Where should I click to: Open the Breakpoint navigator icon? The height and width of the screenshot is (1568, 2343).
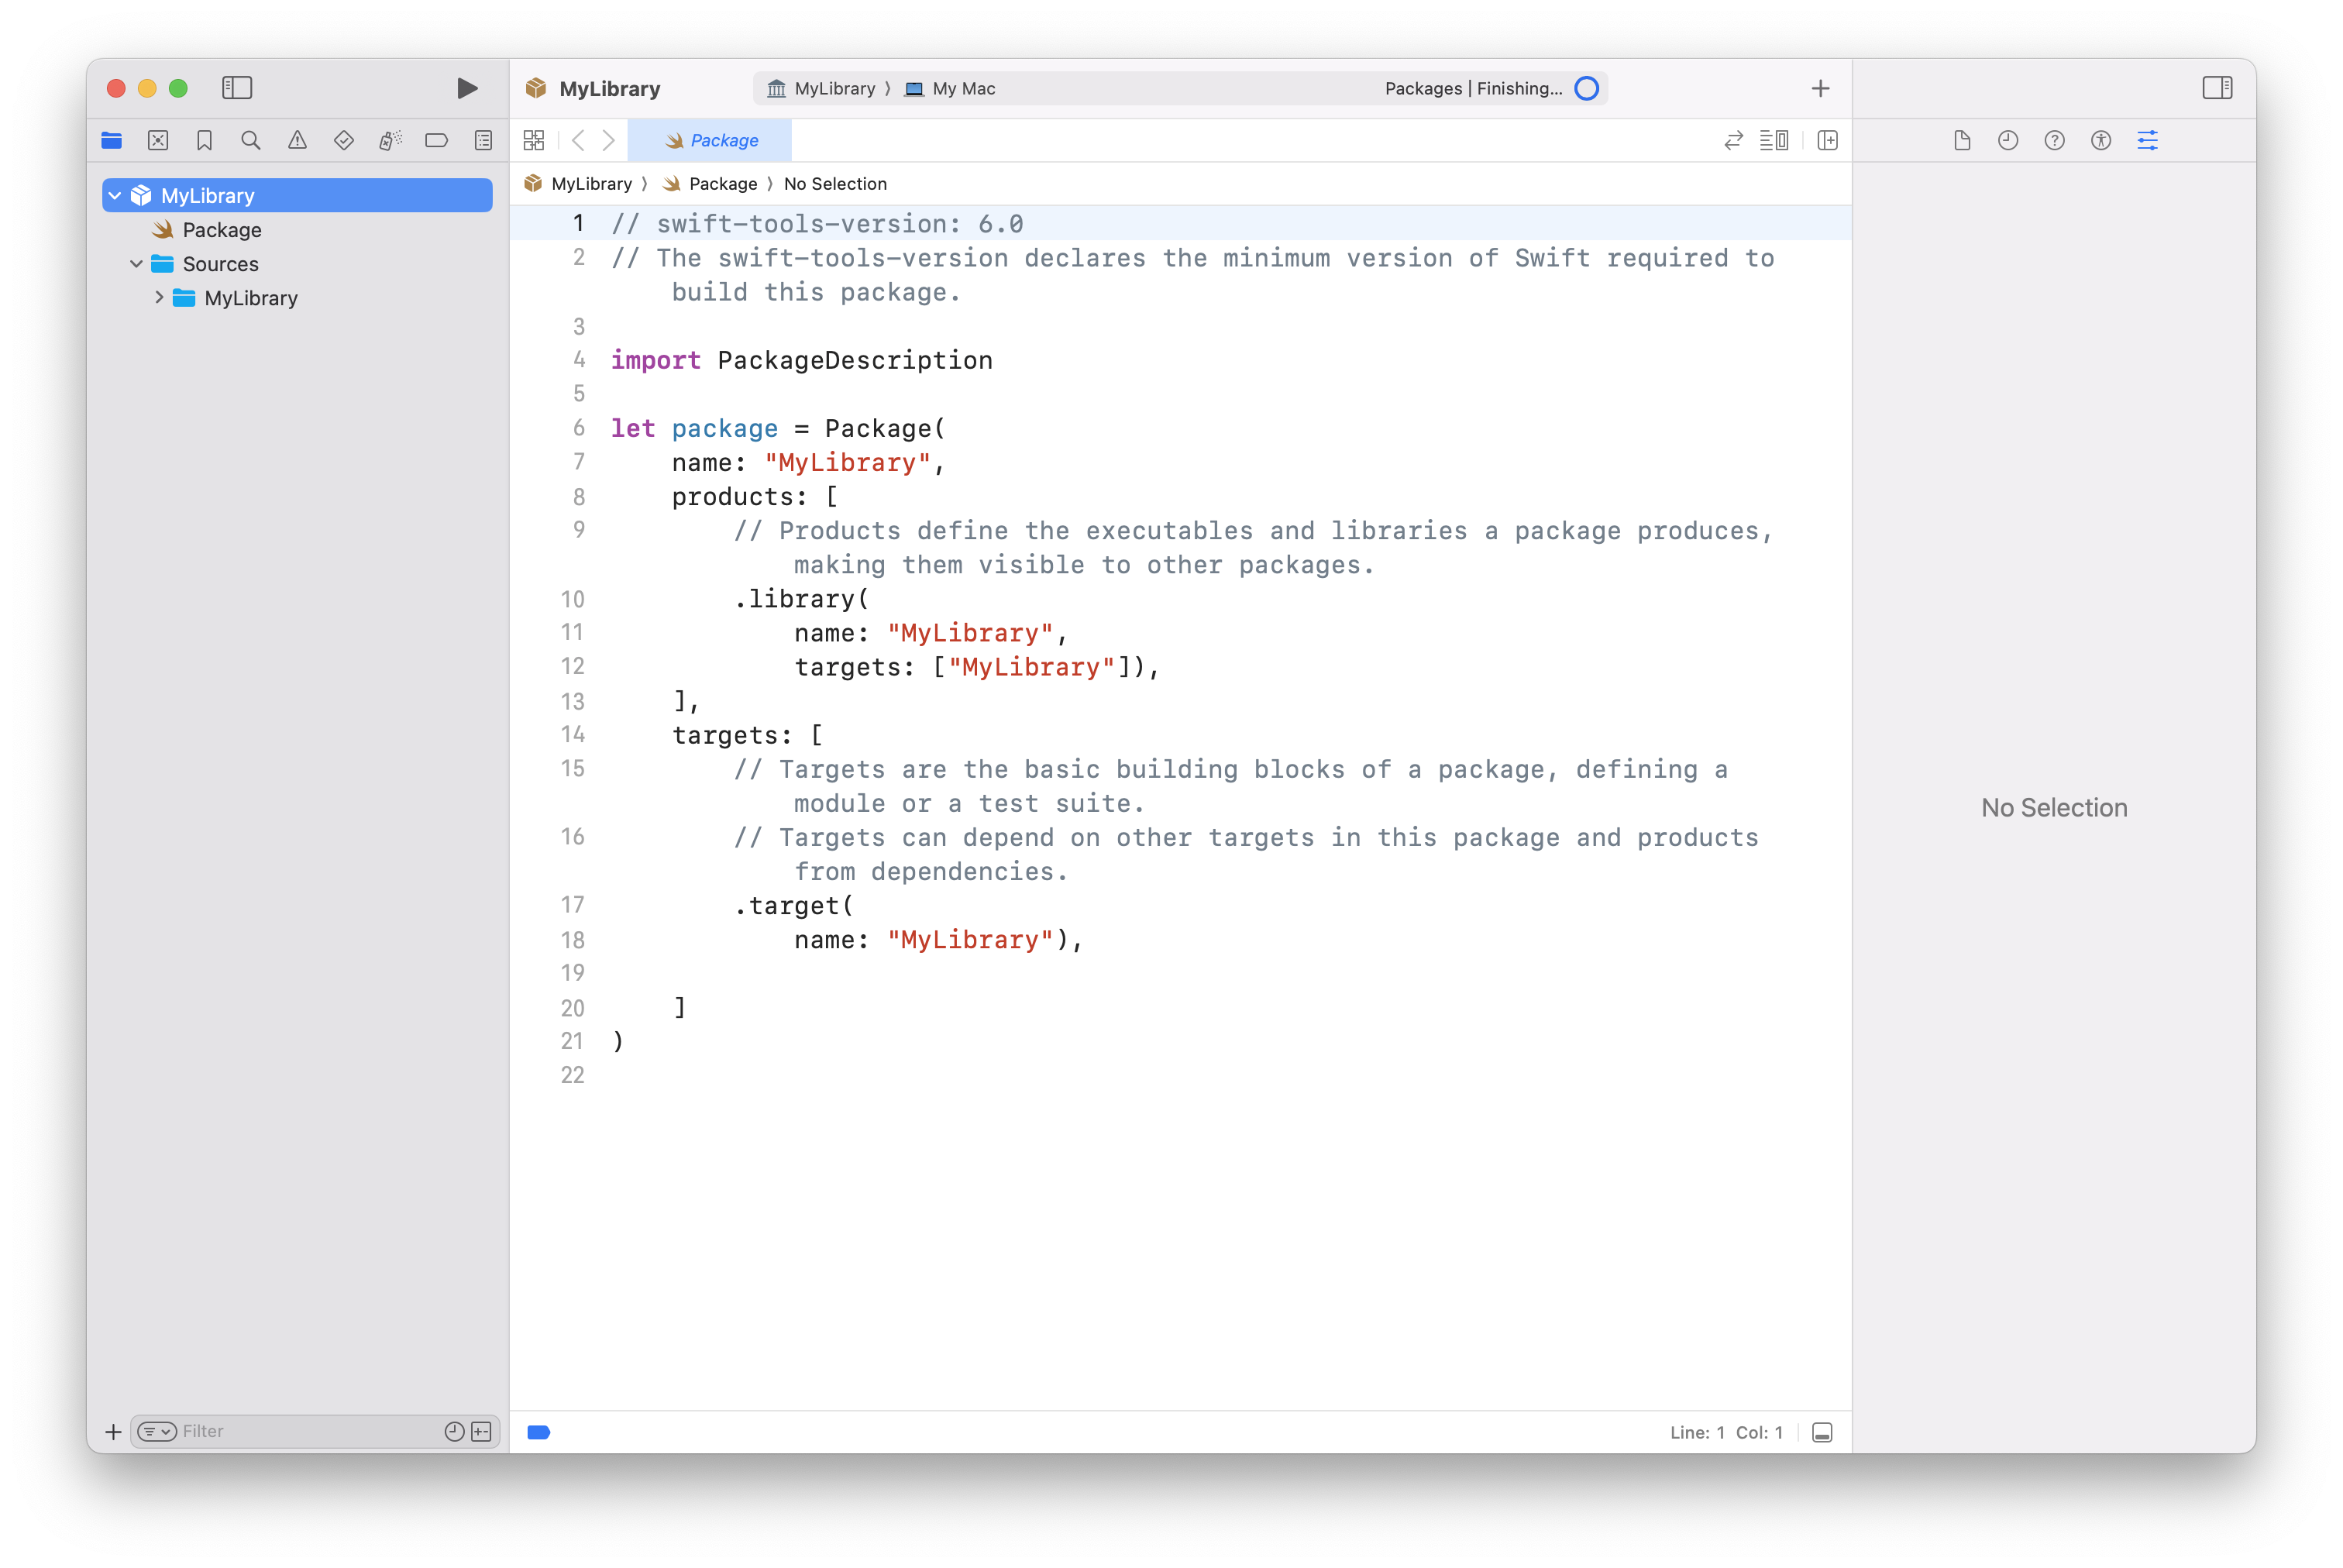coord(436,141)
